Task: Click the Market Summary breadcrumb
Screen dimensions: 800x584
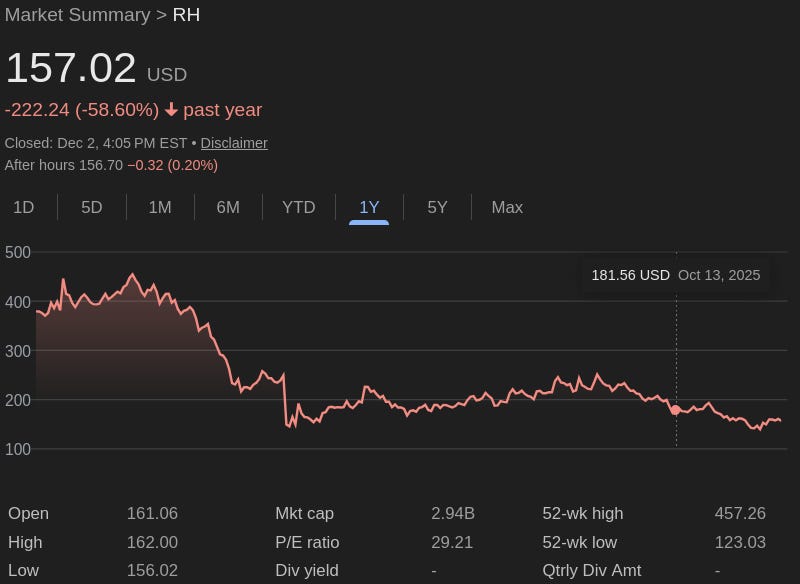Action: click(x=78, y=15)
